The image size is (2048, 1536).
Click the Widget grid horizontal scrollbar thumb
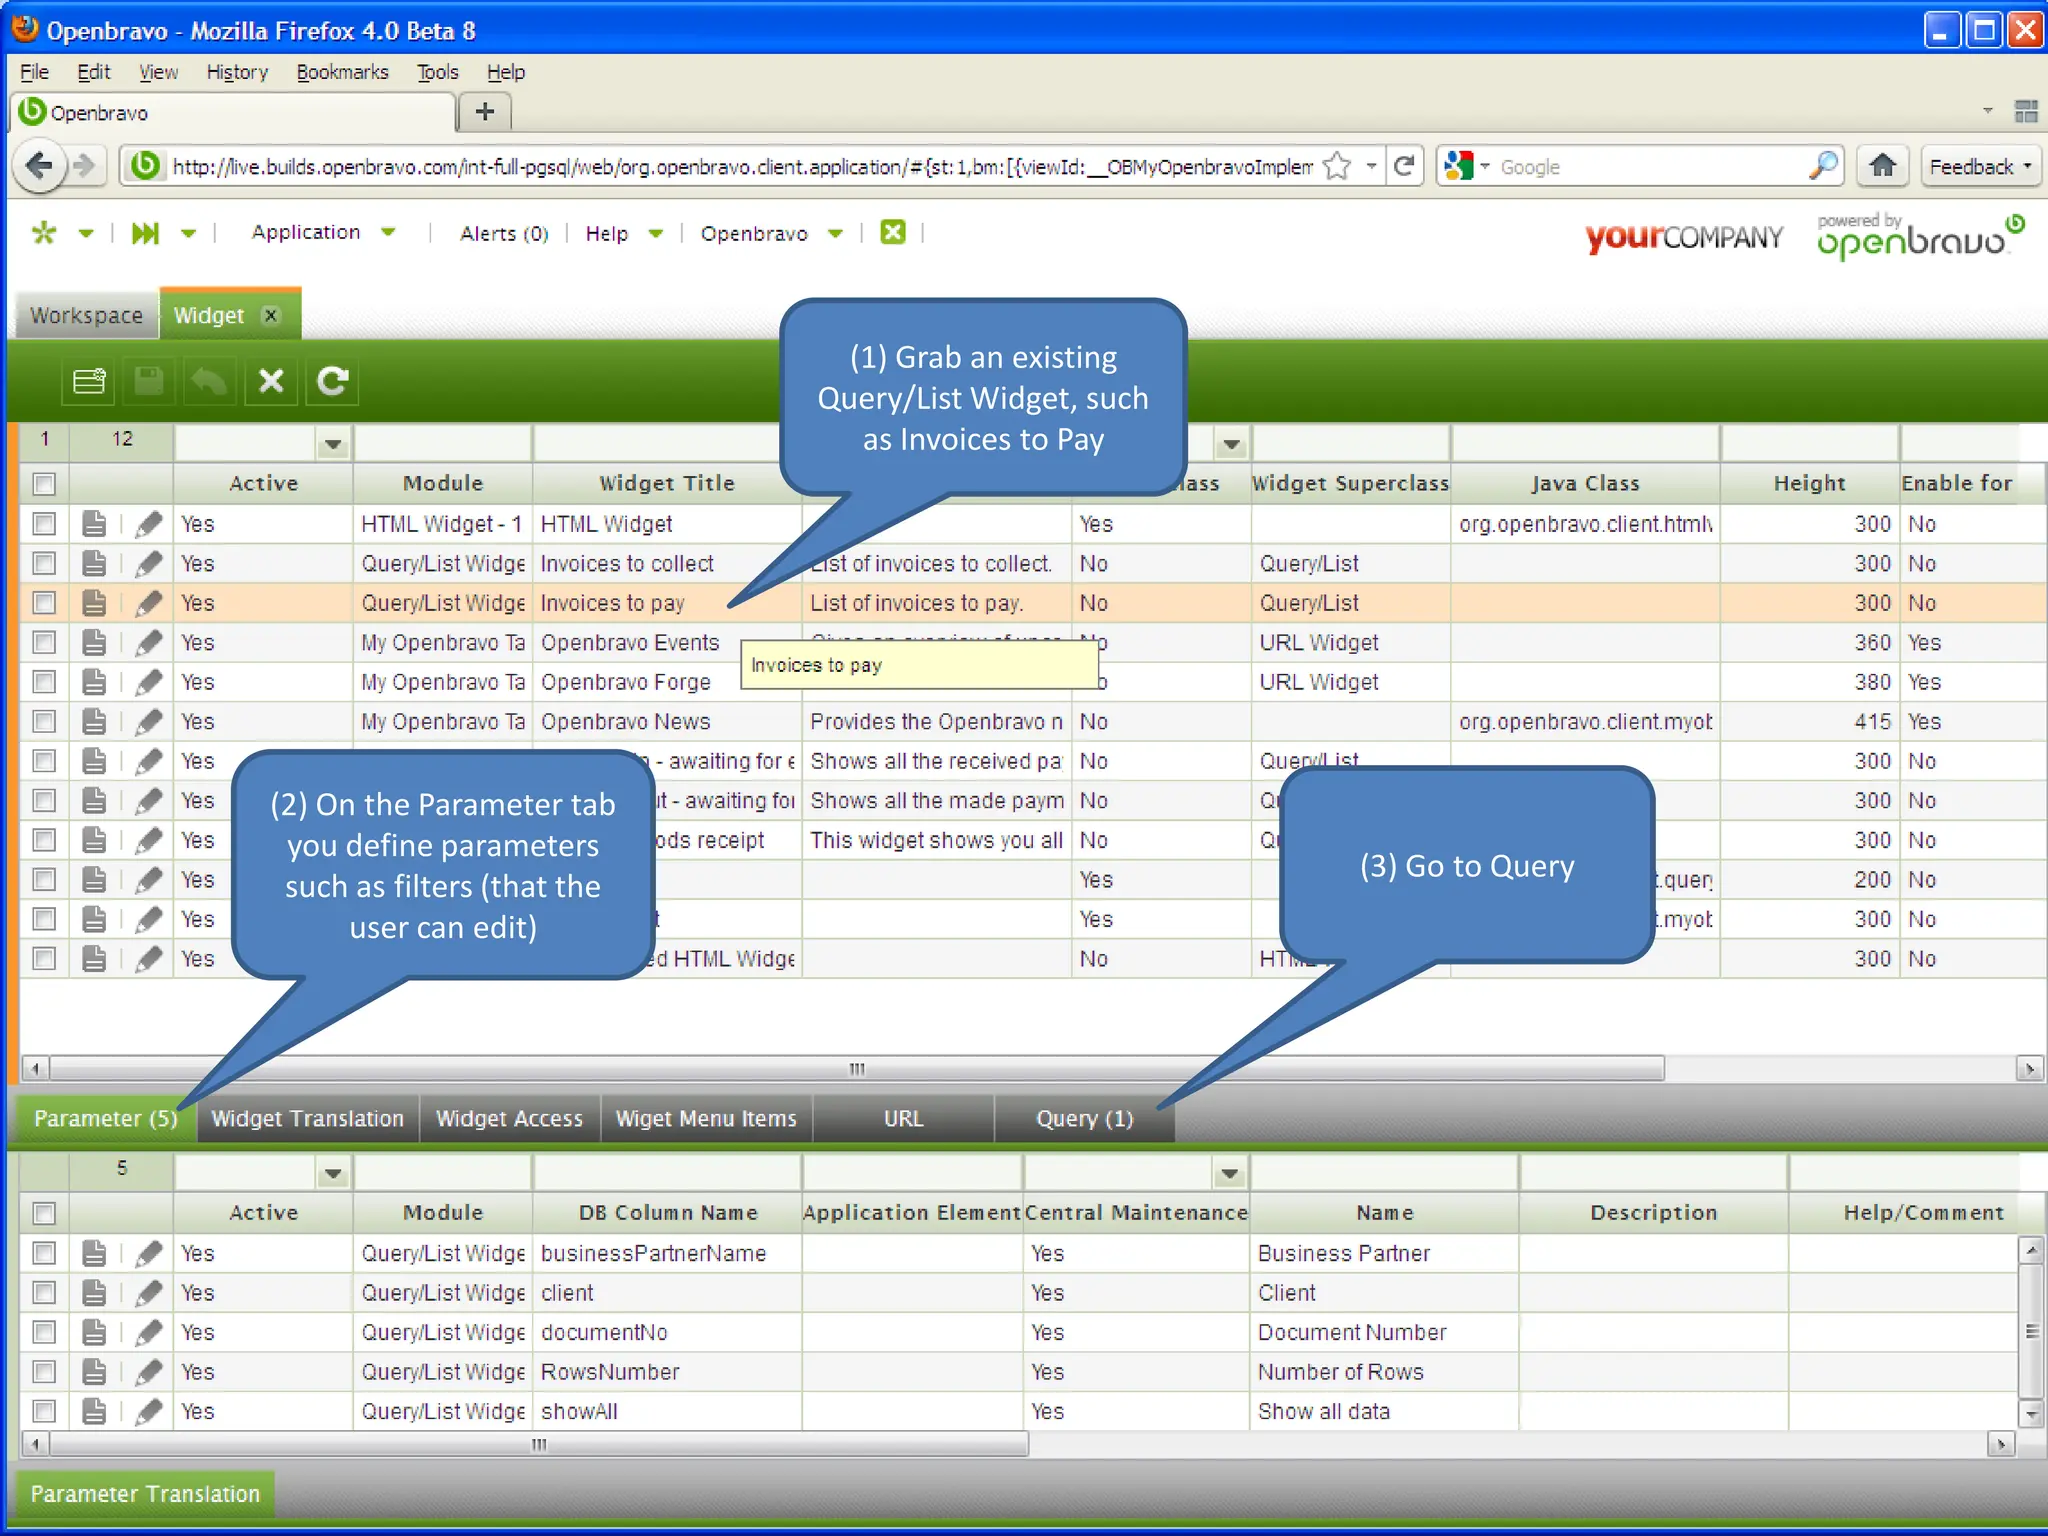857,1069
